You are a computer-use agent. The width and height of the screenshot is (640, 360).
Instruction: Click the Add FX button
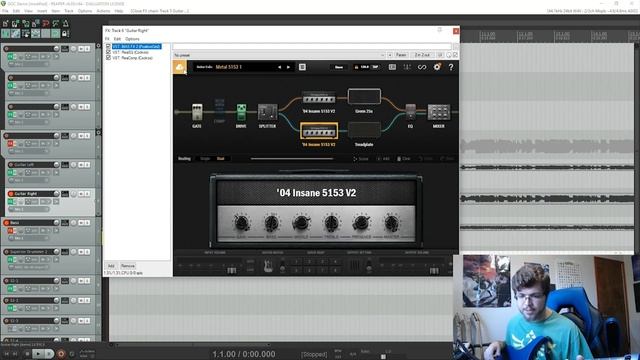pyautogui.click(x=111, y=266)
